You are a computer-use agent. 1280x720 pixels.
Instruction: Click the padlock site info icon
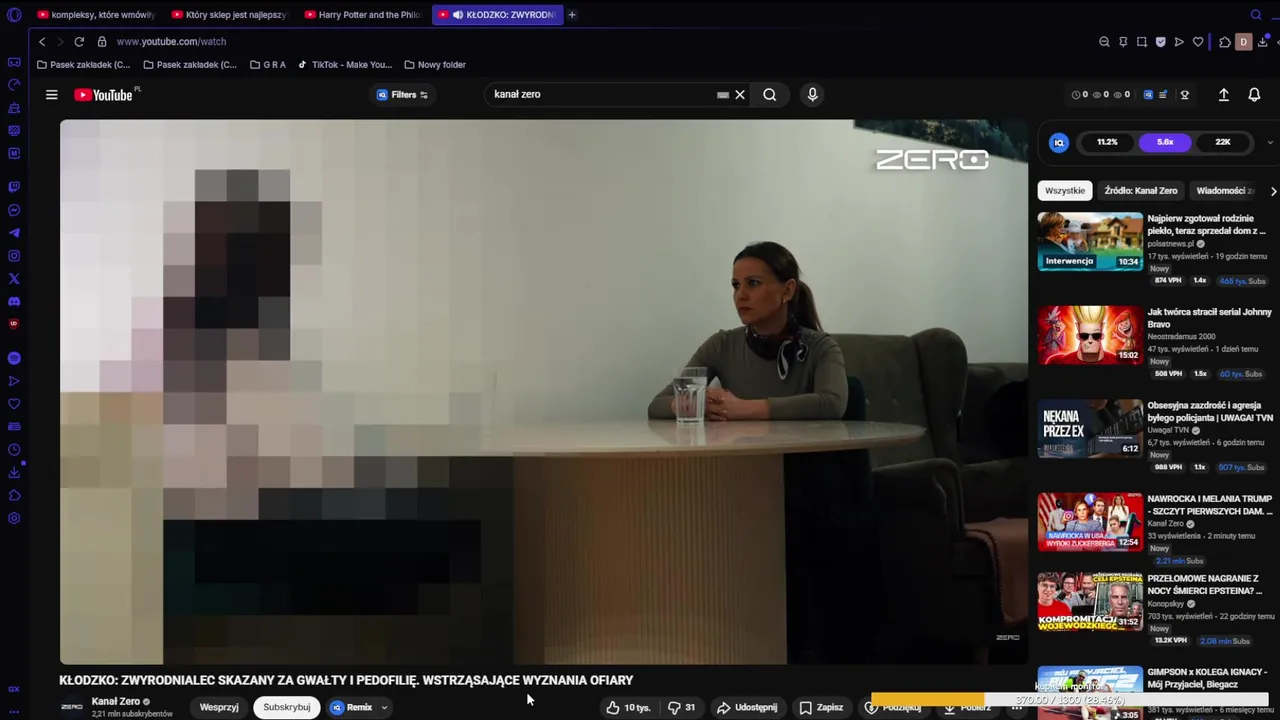(102, 42)
